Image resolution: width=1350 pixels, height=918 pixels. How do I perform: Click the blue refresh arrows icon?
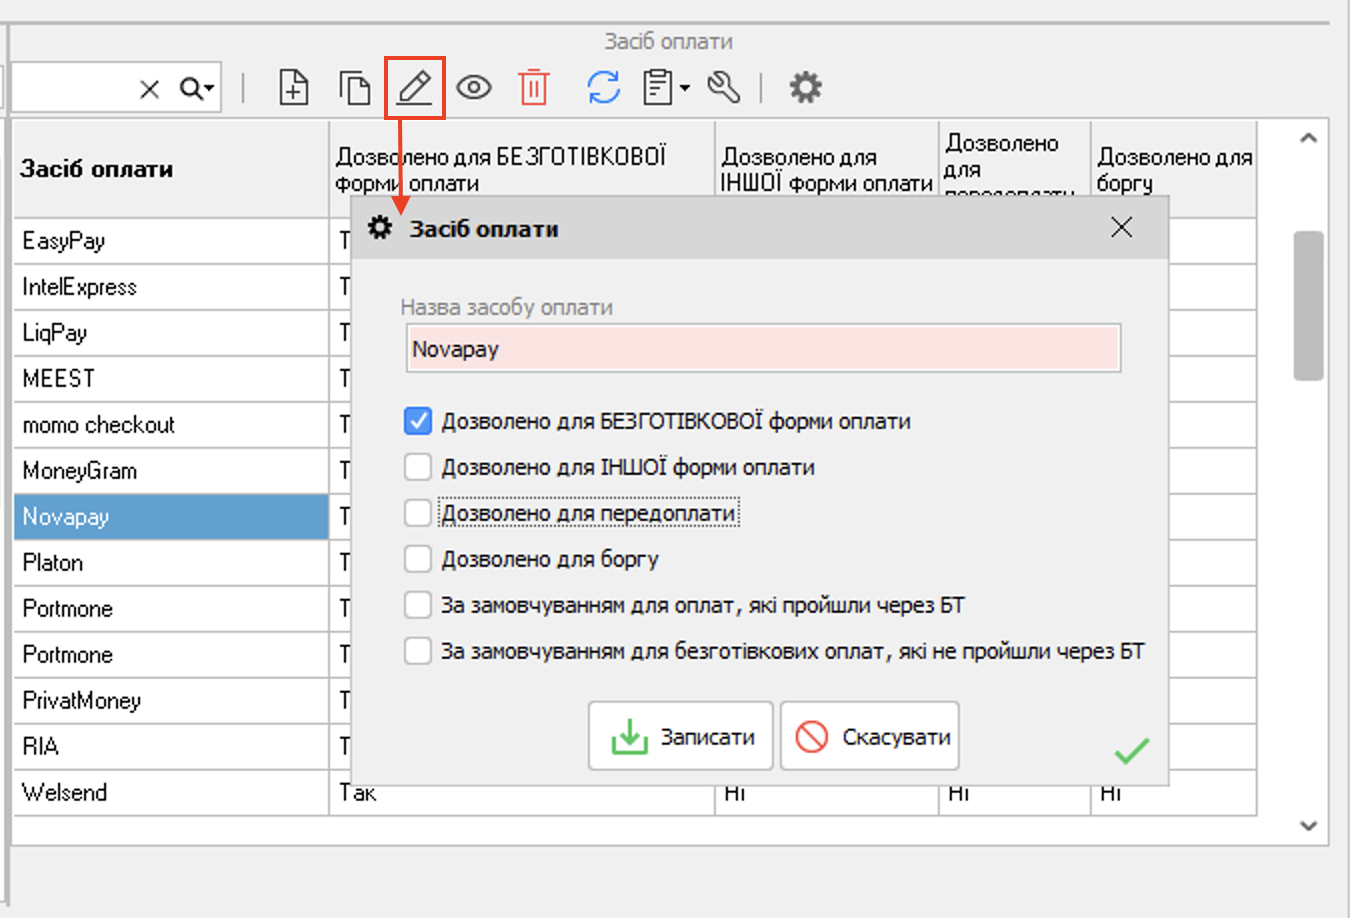click(x=604, y=88)
